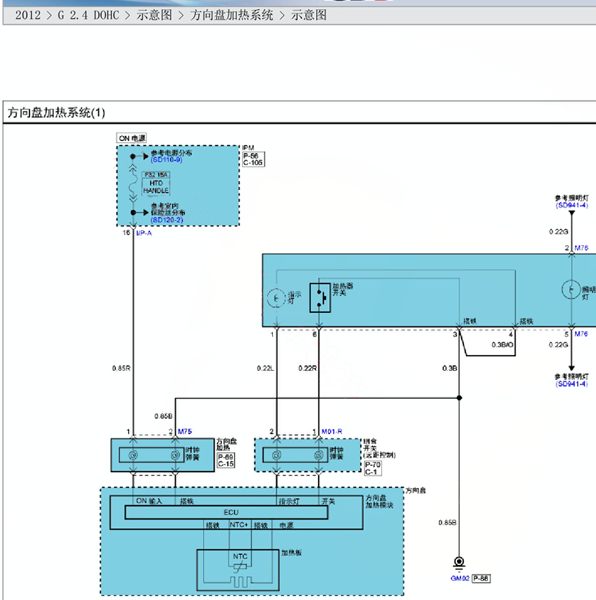Click the P-66 location box
The width and height of the screenshot is (596, 600).
(251, 156)
